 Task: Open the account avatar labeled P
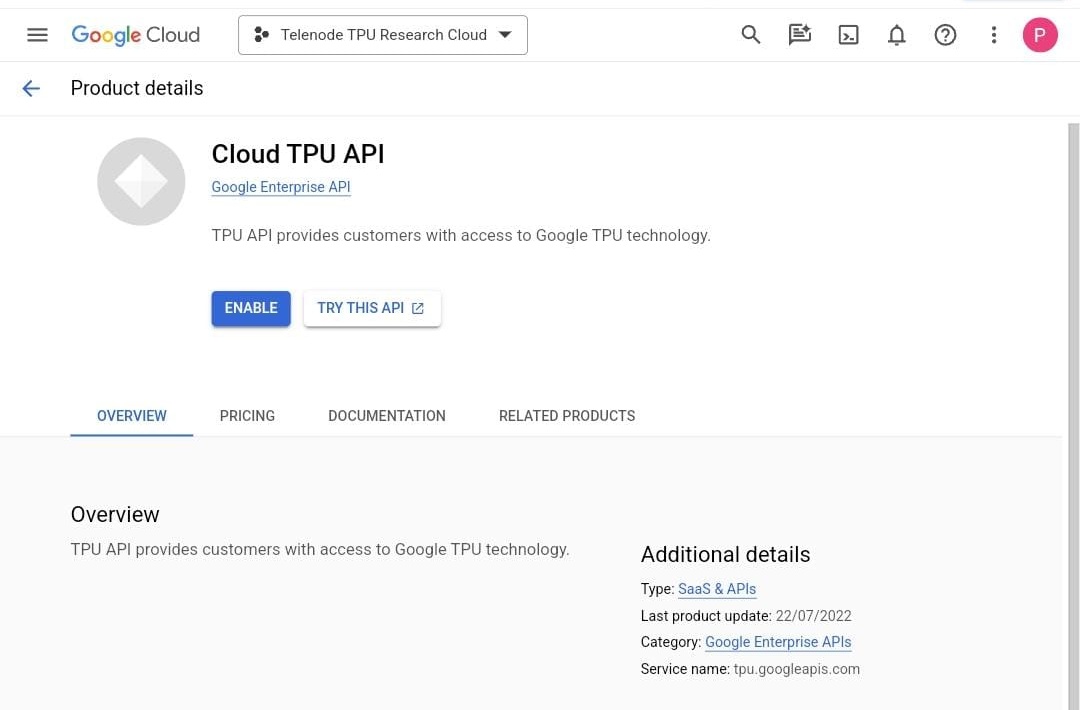coord(1039,34)
